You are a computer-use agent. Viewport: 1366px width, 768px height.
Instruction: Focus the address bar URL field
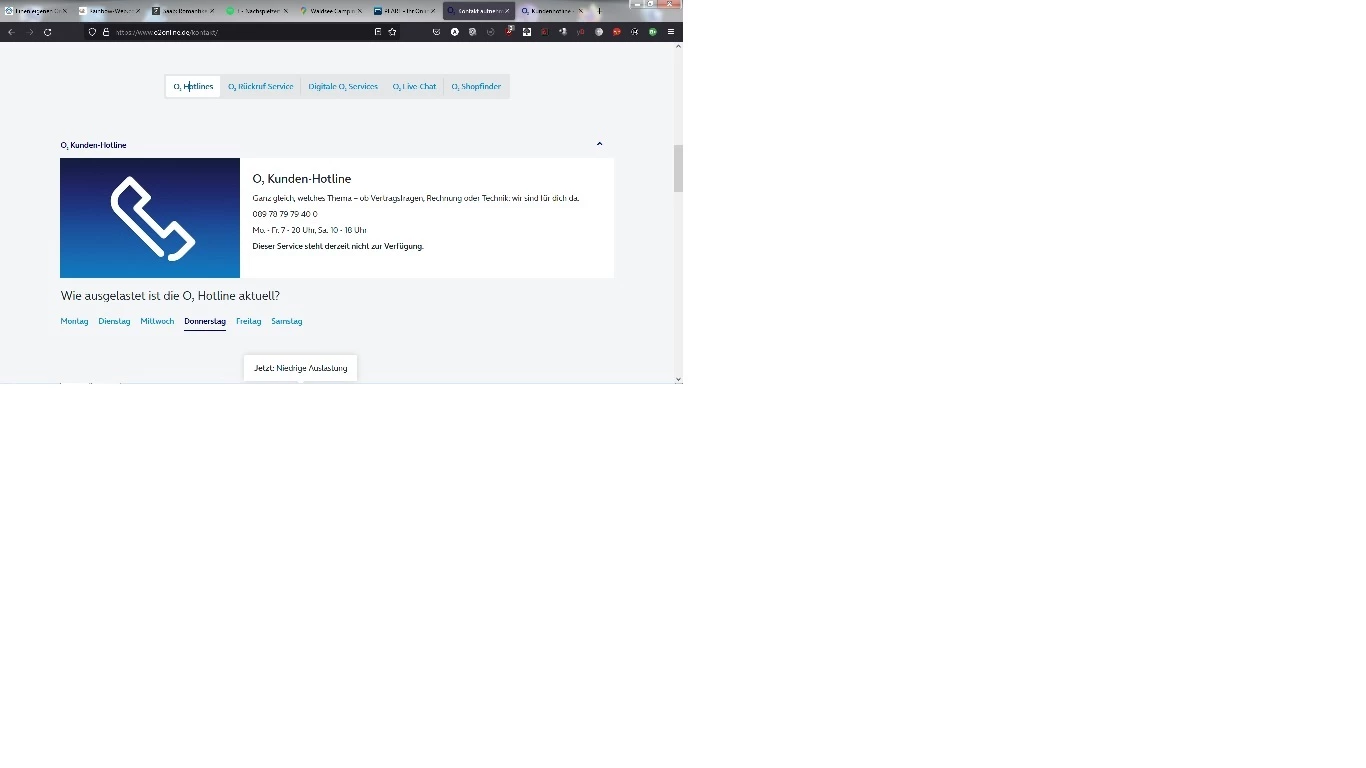tap(240, 32)
